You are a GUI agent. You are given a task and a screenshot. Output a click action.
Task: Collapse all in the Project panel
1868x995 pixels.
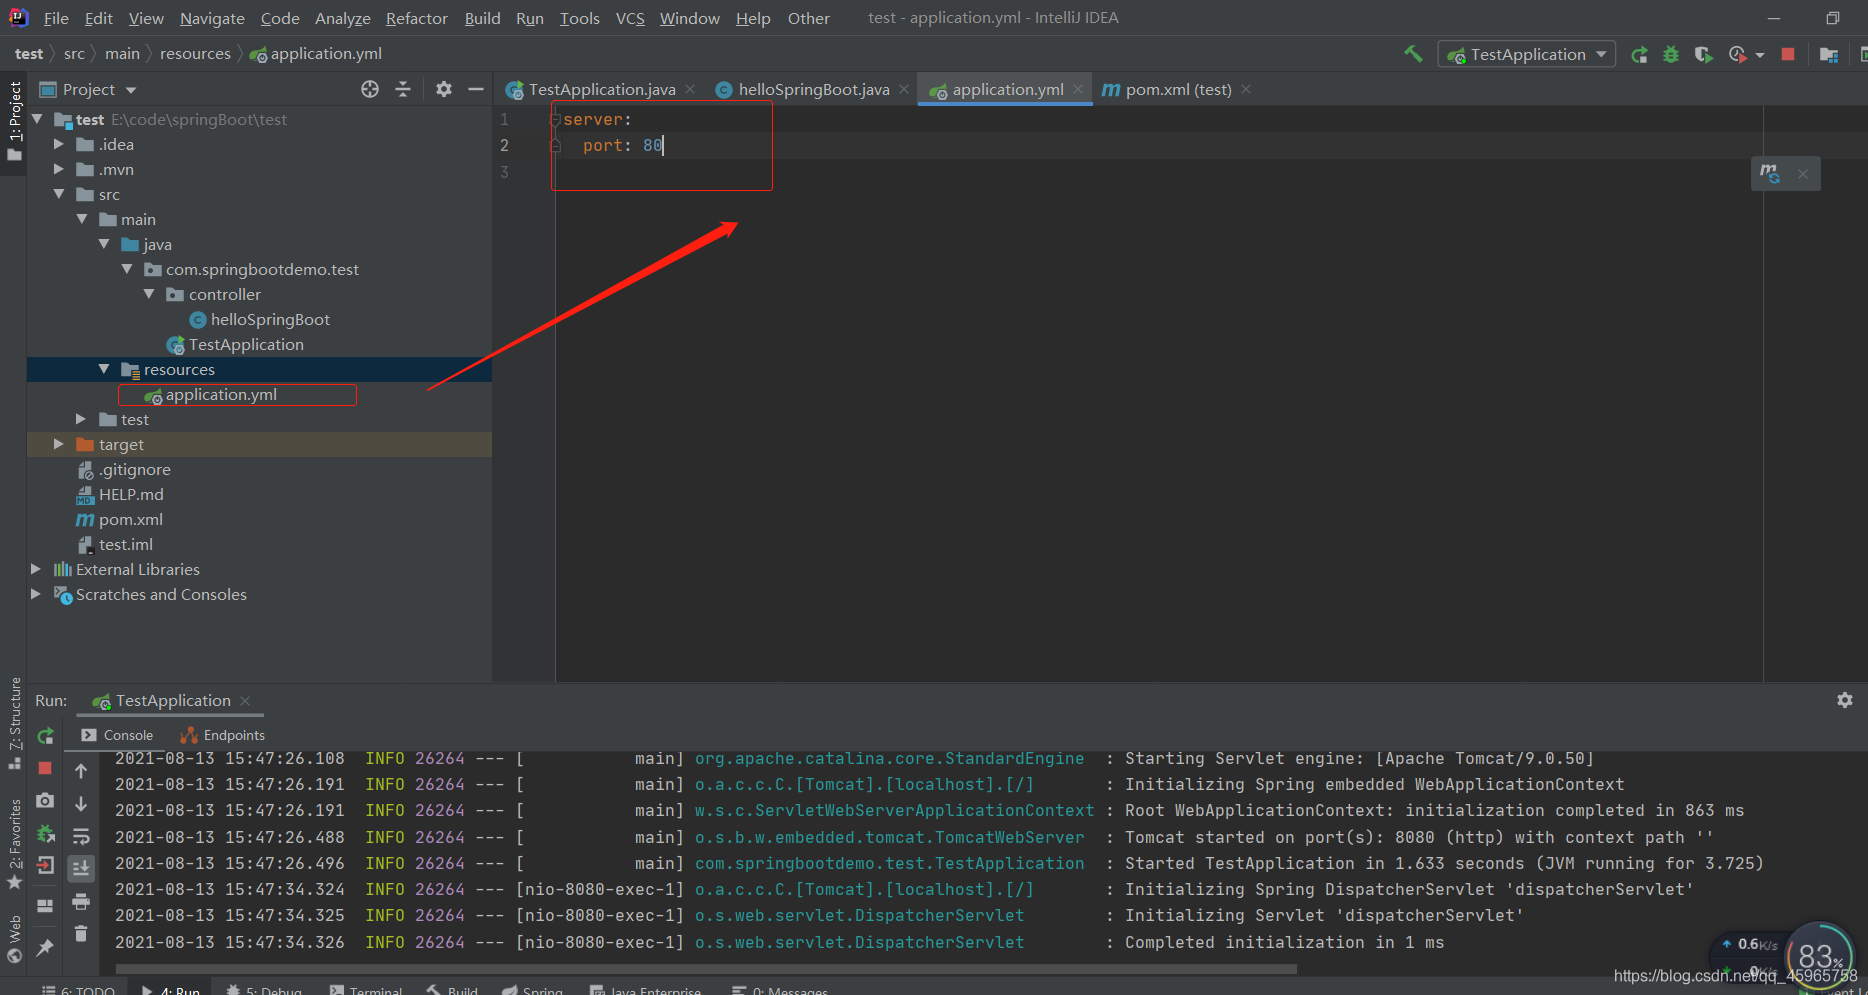click(403, 89)
